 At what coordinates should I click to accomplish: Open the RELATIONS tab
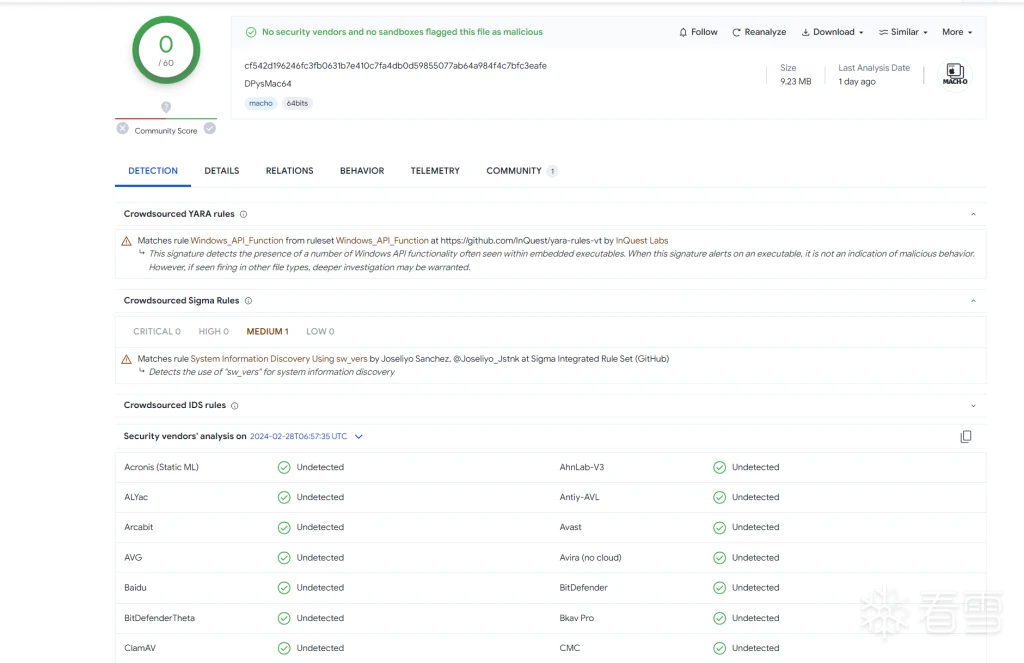pos(289,171)
